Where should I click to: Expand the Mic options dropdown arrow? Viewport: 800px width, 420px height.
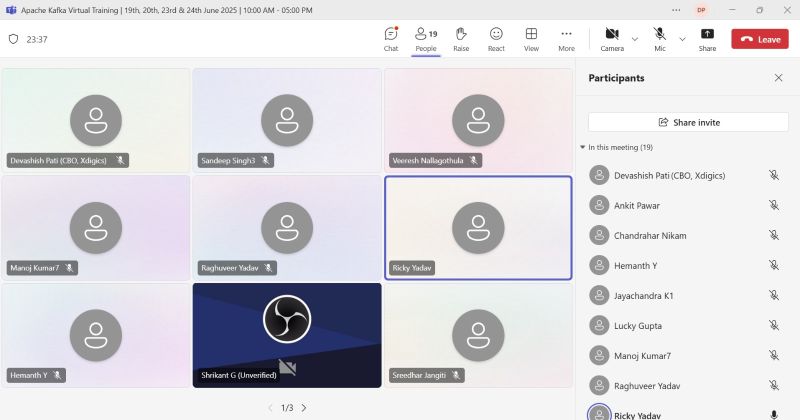point(682,39)
